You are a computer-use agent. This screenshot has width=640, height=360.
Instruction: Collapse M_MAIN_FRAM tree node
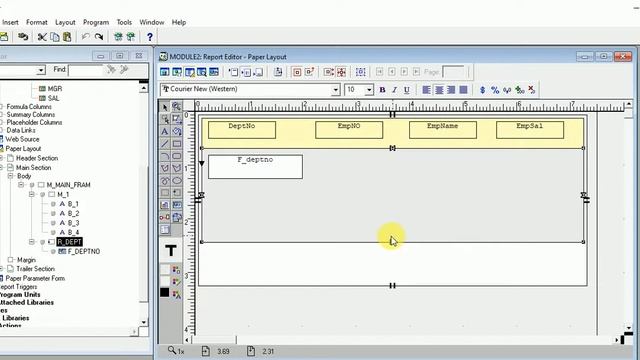point(21,185)
